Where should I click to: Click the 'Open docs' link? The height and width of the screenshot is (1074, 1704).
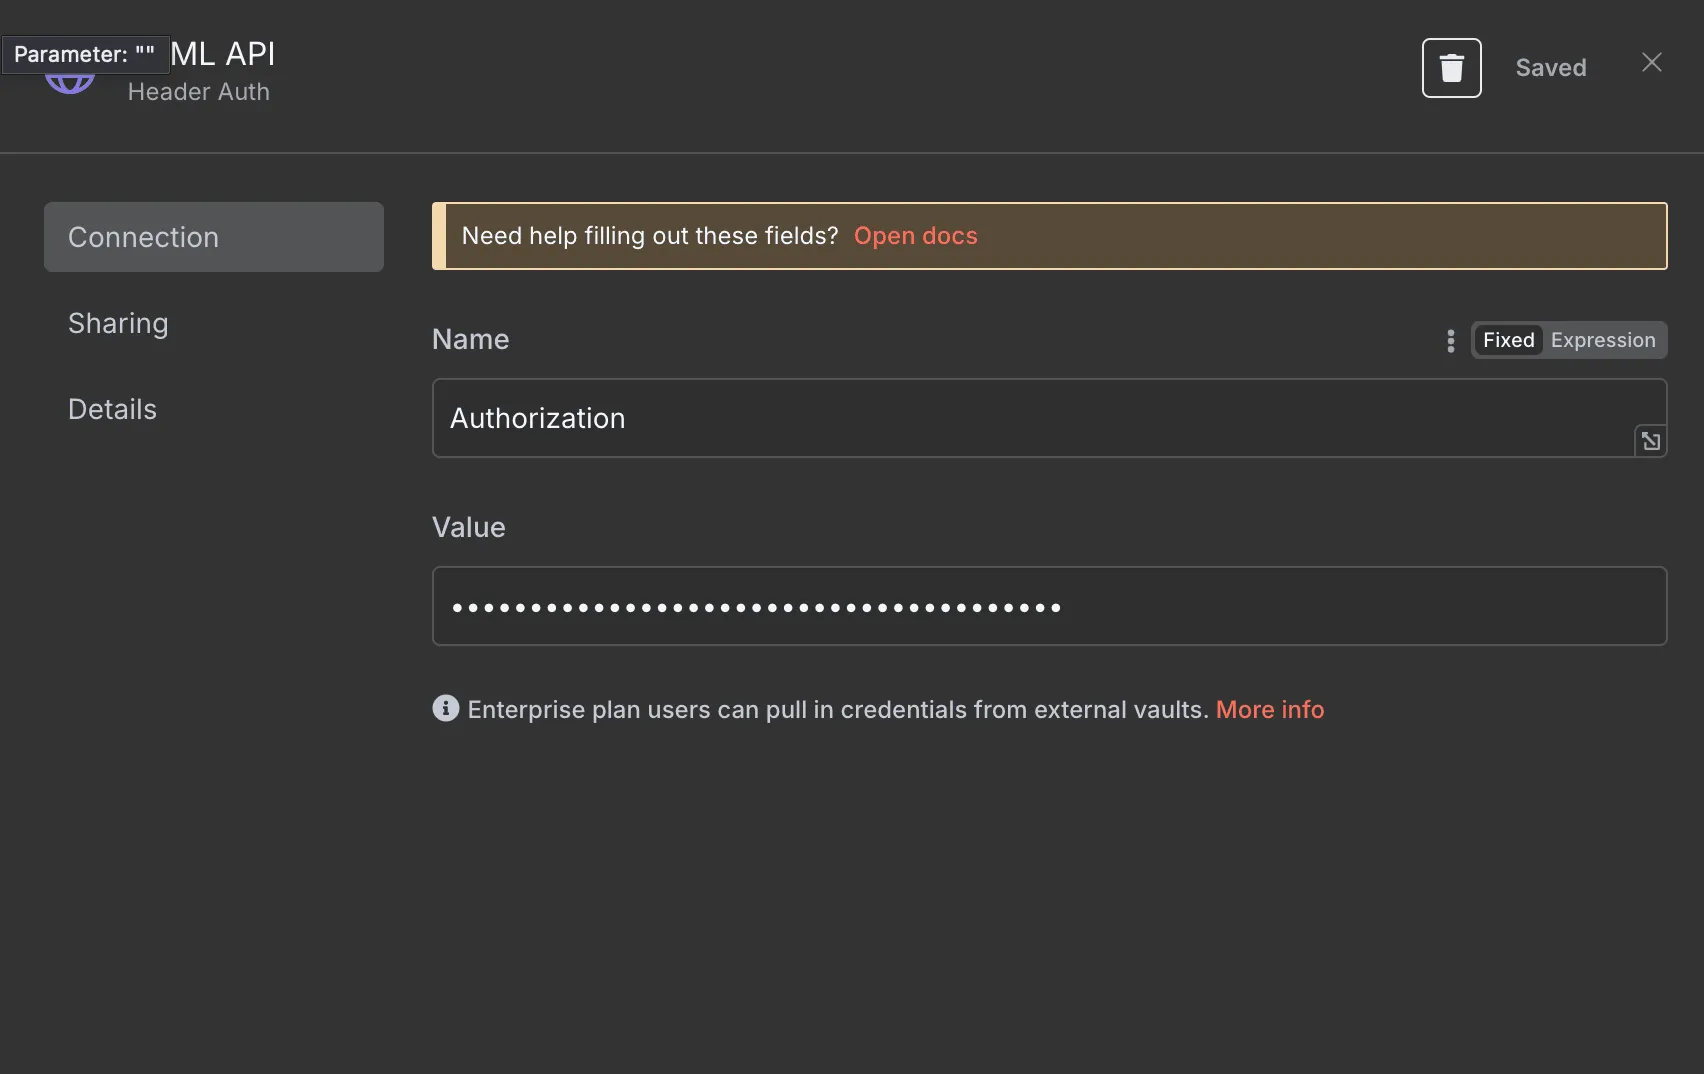click(915, 236)
